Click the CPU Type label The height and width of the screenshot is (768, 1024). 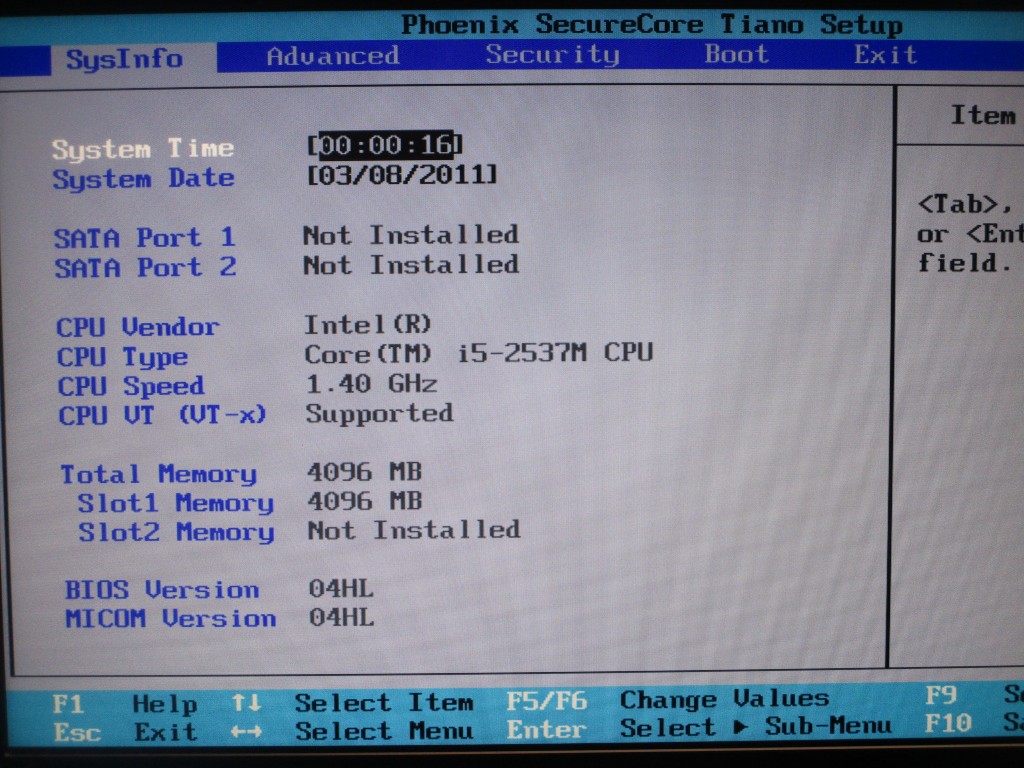(122, 357)
